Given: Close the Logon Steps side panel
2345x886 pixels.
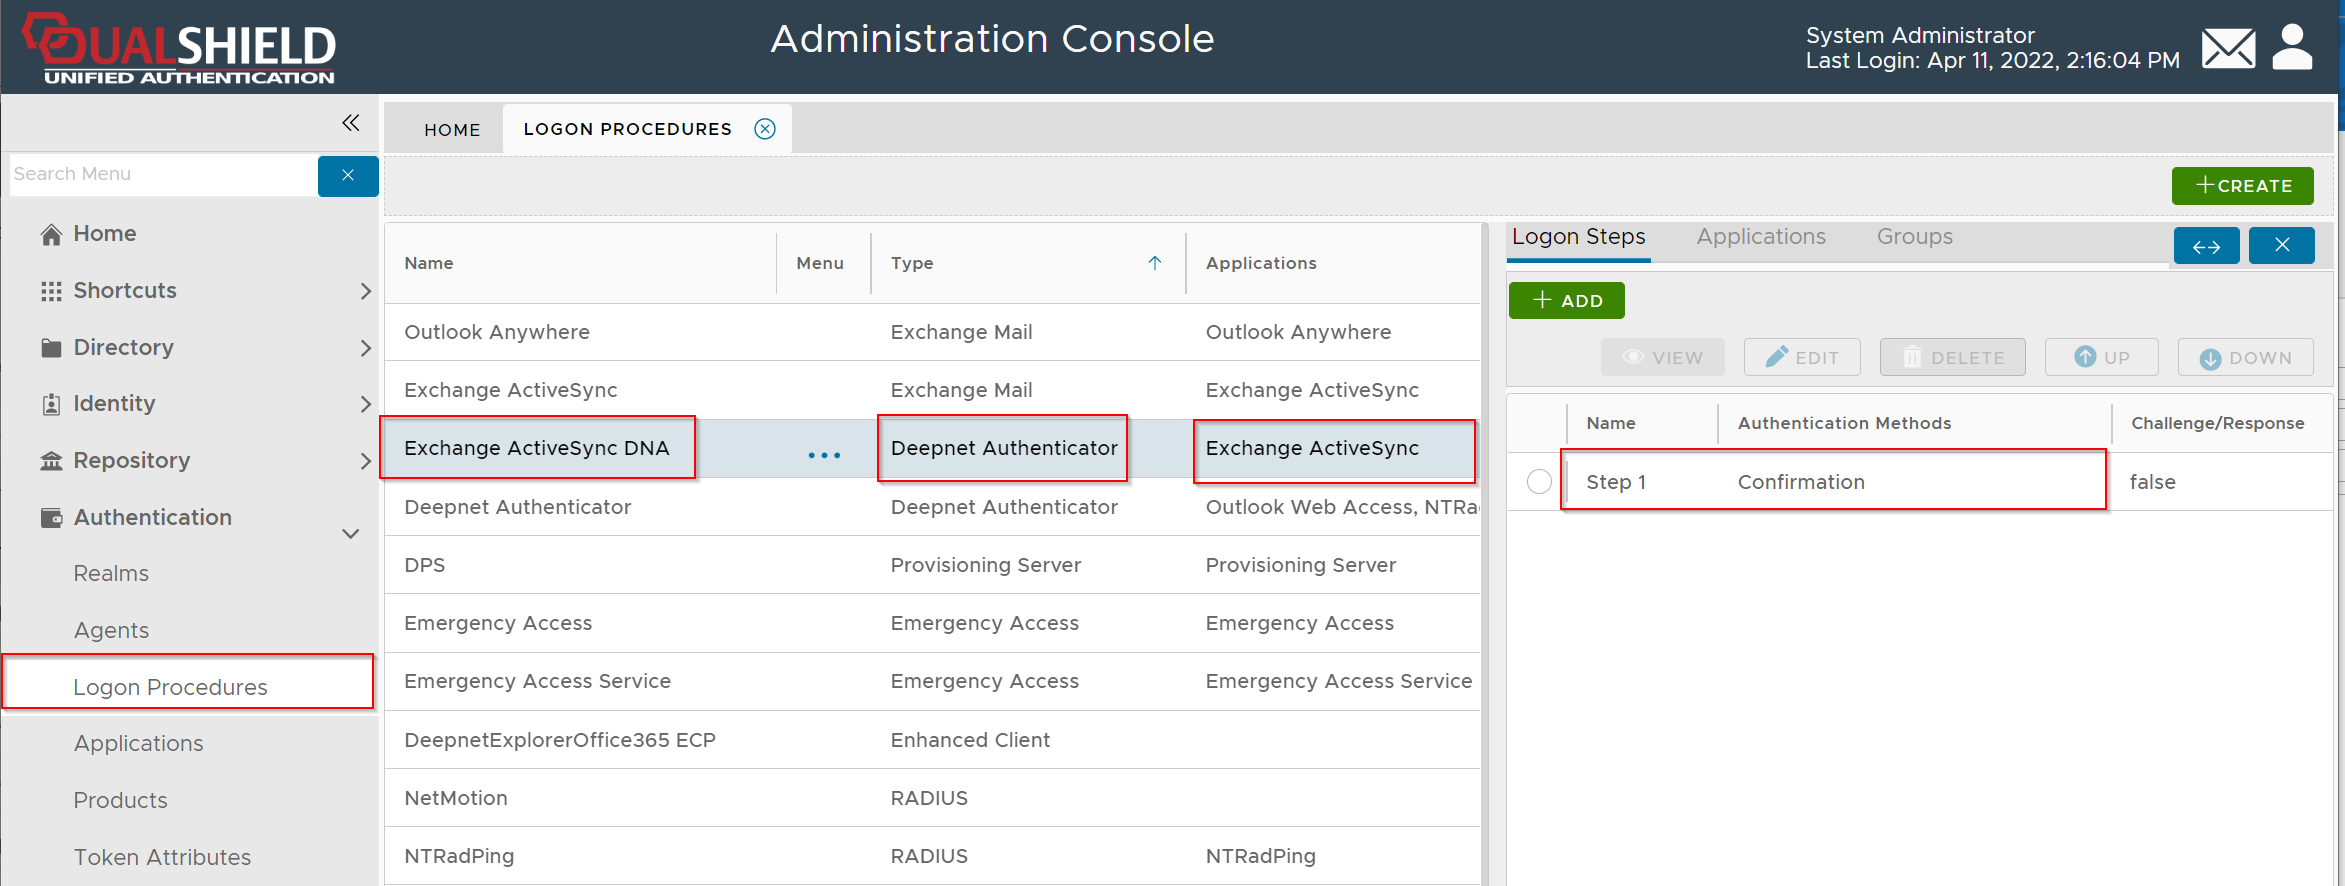Looking at the screenshot, I should [x=2281, y=246].
